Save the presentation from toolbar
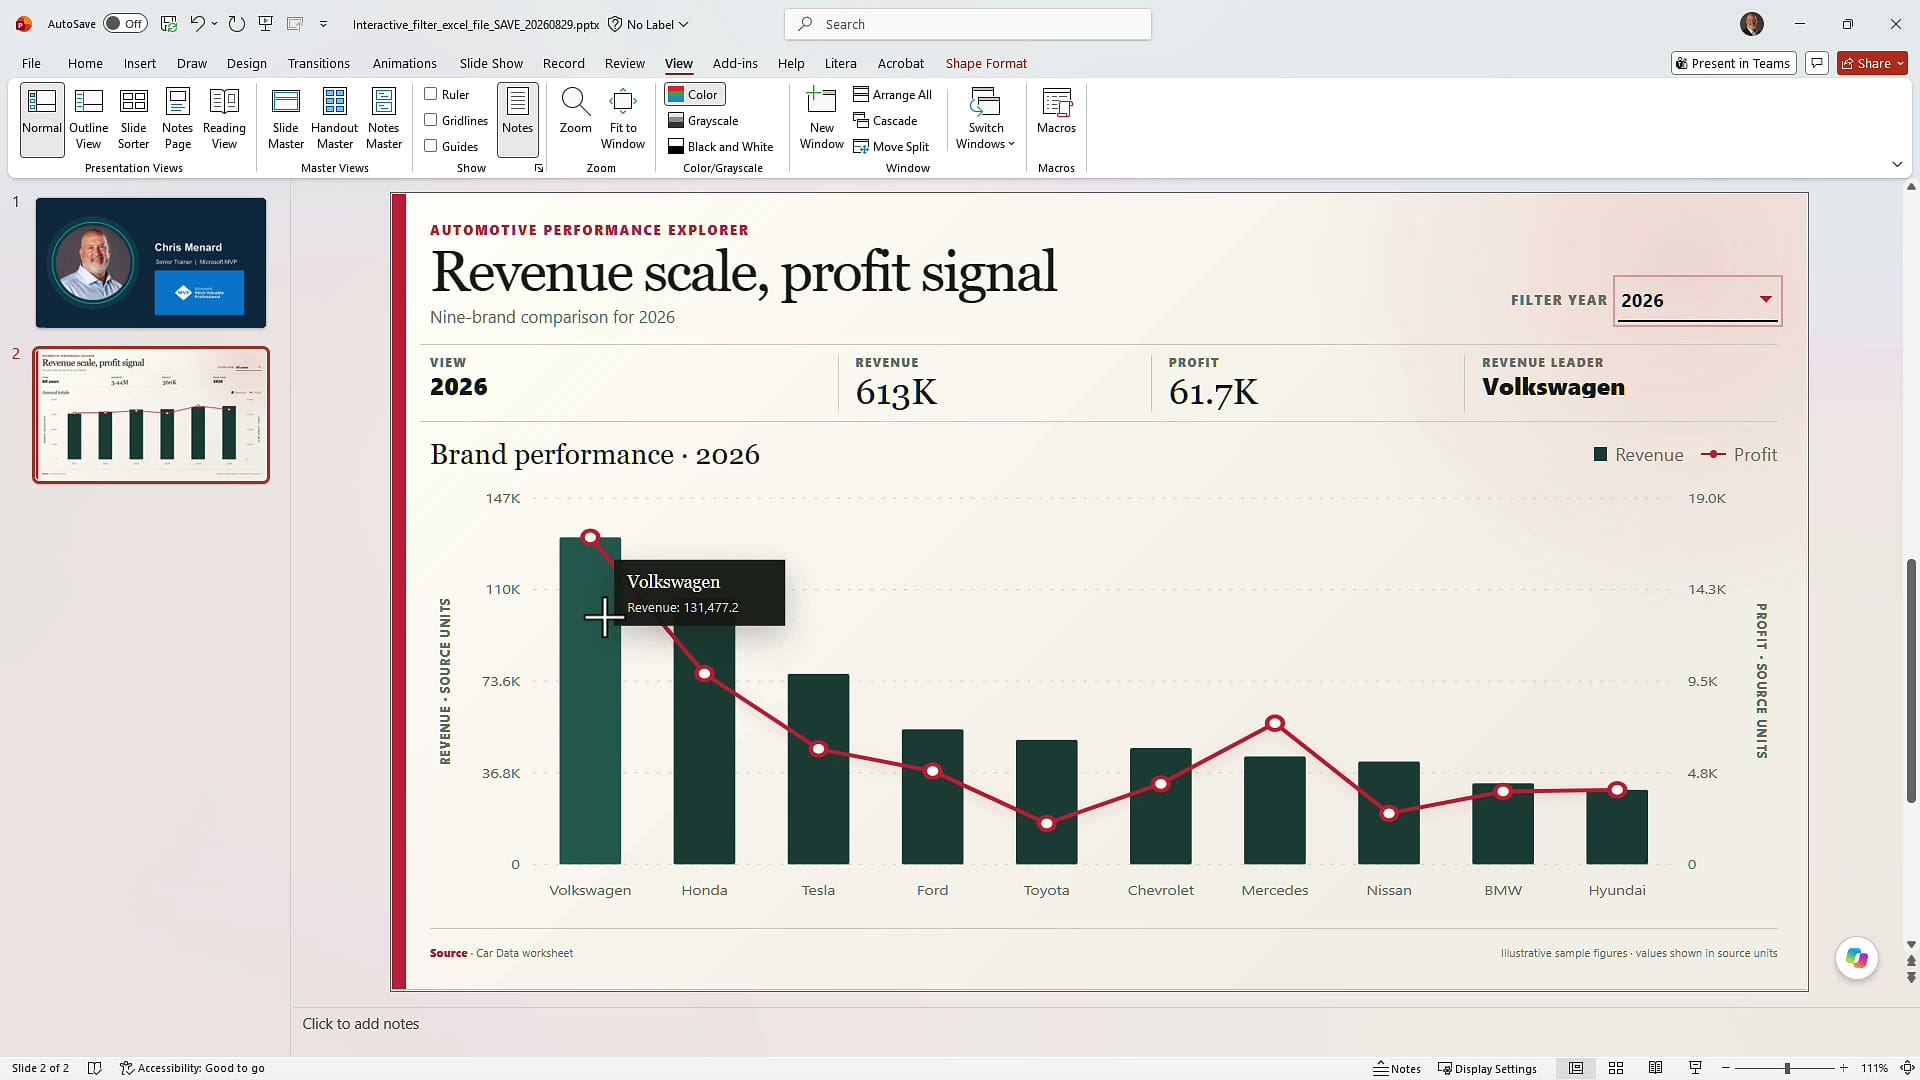The height and width of the screenshot is (1080, 1920). tap(169, 23)
